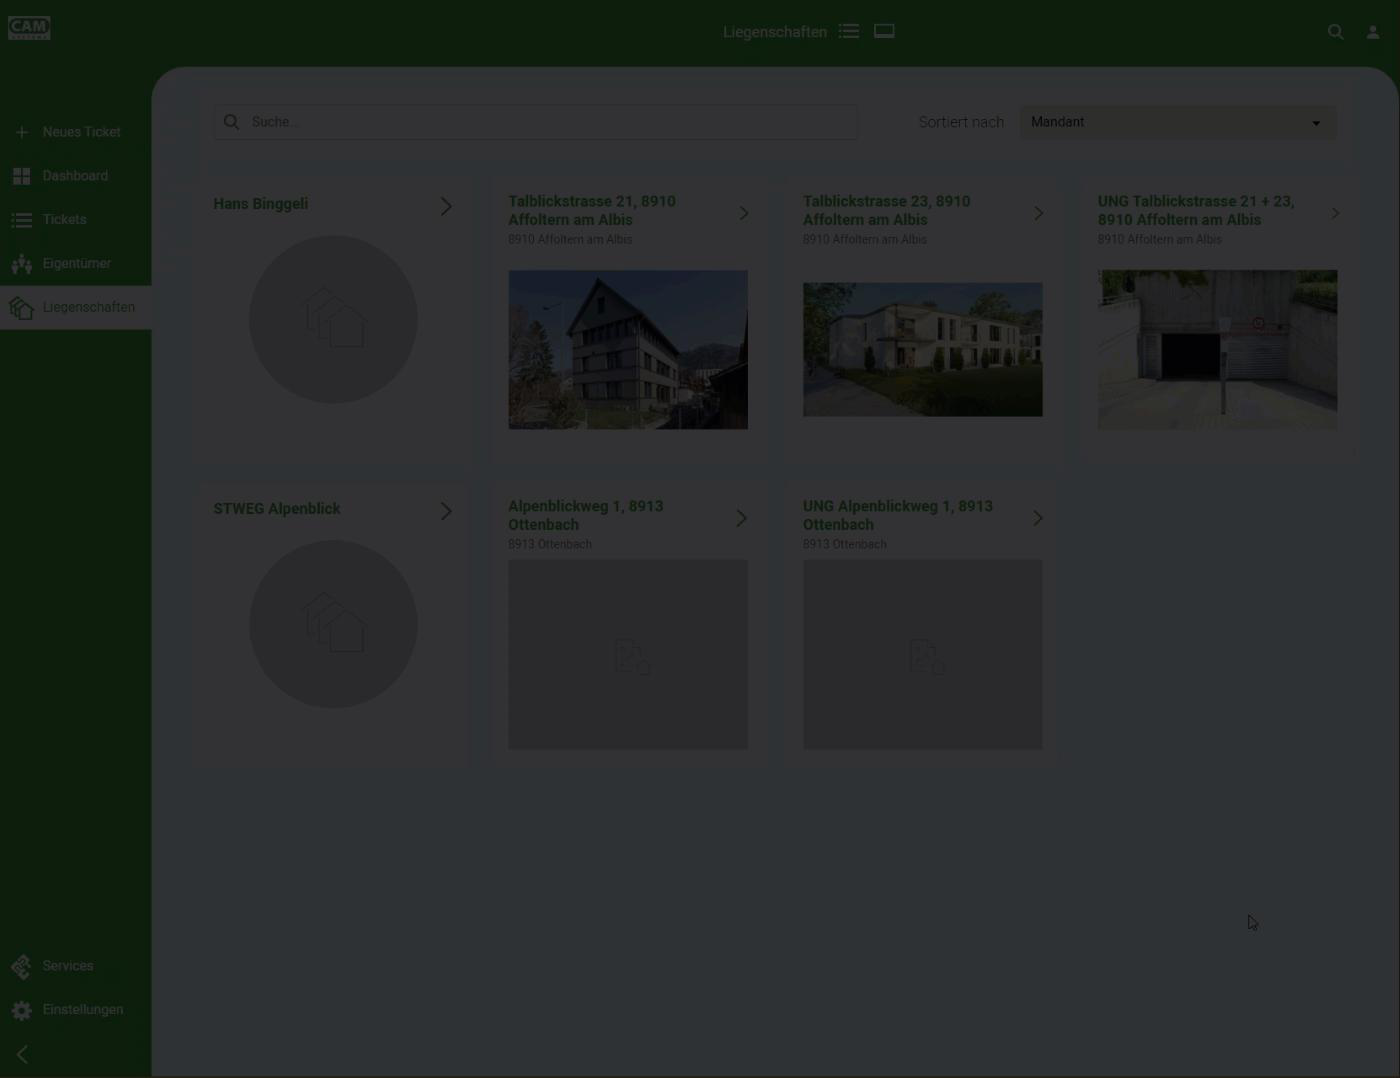This screenshot has height=1078, width=1400.
Task: Expand UNG Talblickstrasse 21 + 23 chevron
Action: click(x=1335, y=213)
